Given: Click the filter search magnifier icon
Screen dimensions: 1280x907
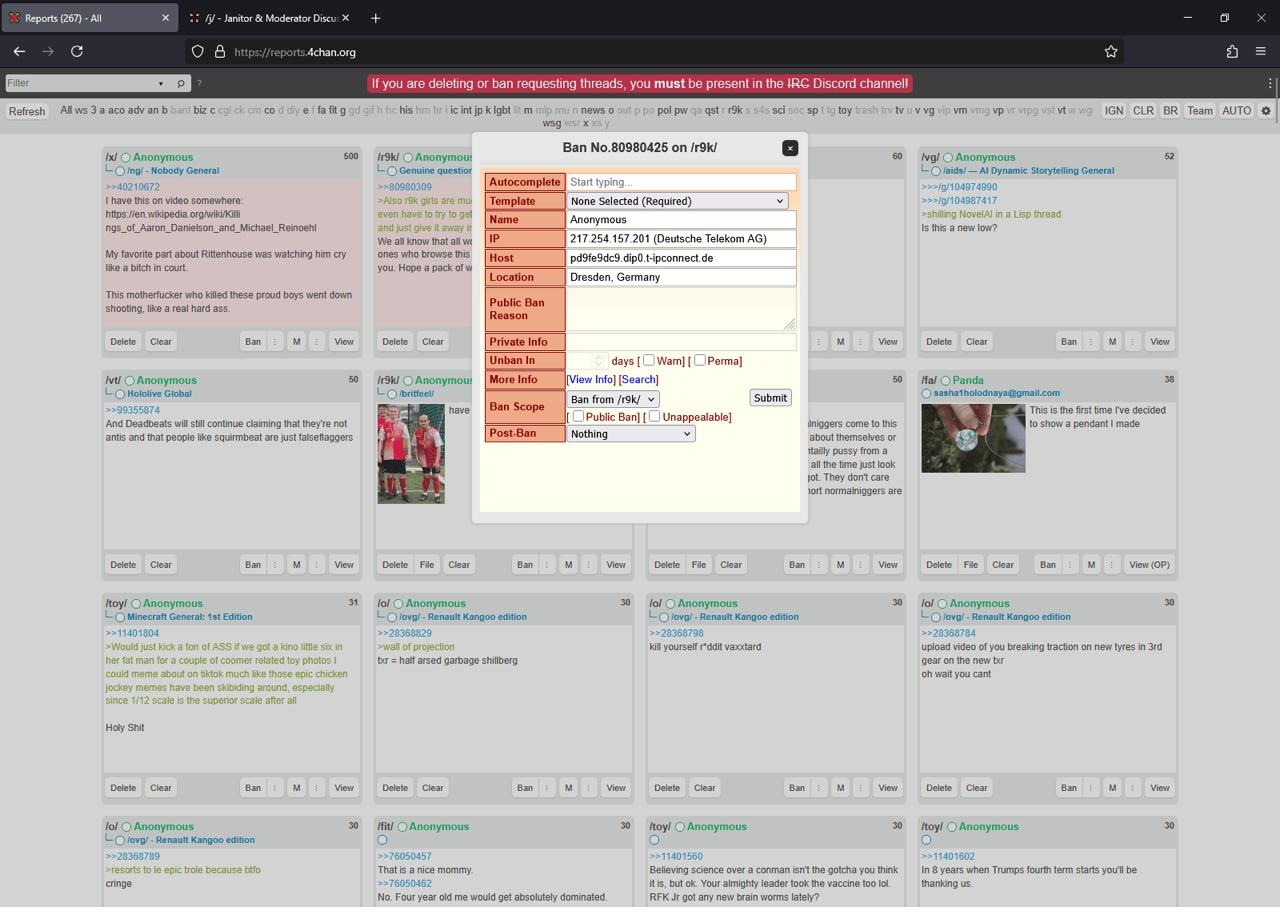Looking at the screenshot, I should pyautogui.click(x=181, y=83).
